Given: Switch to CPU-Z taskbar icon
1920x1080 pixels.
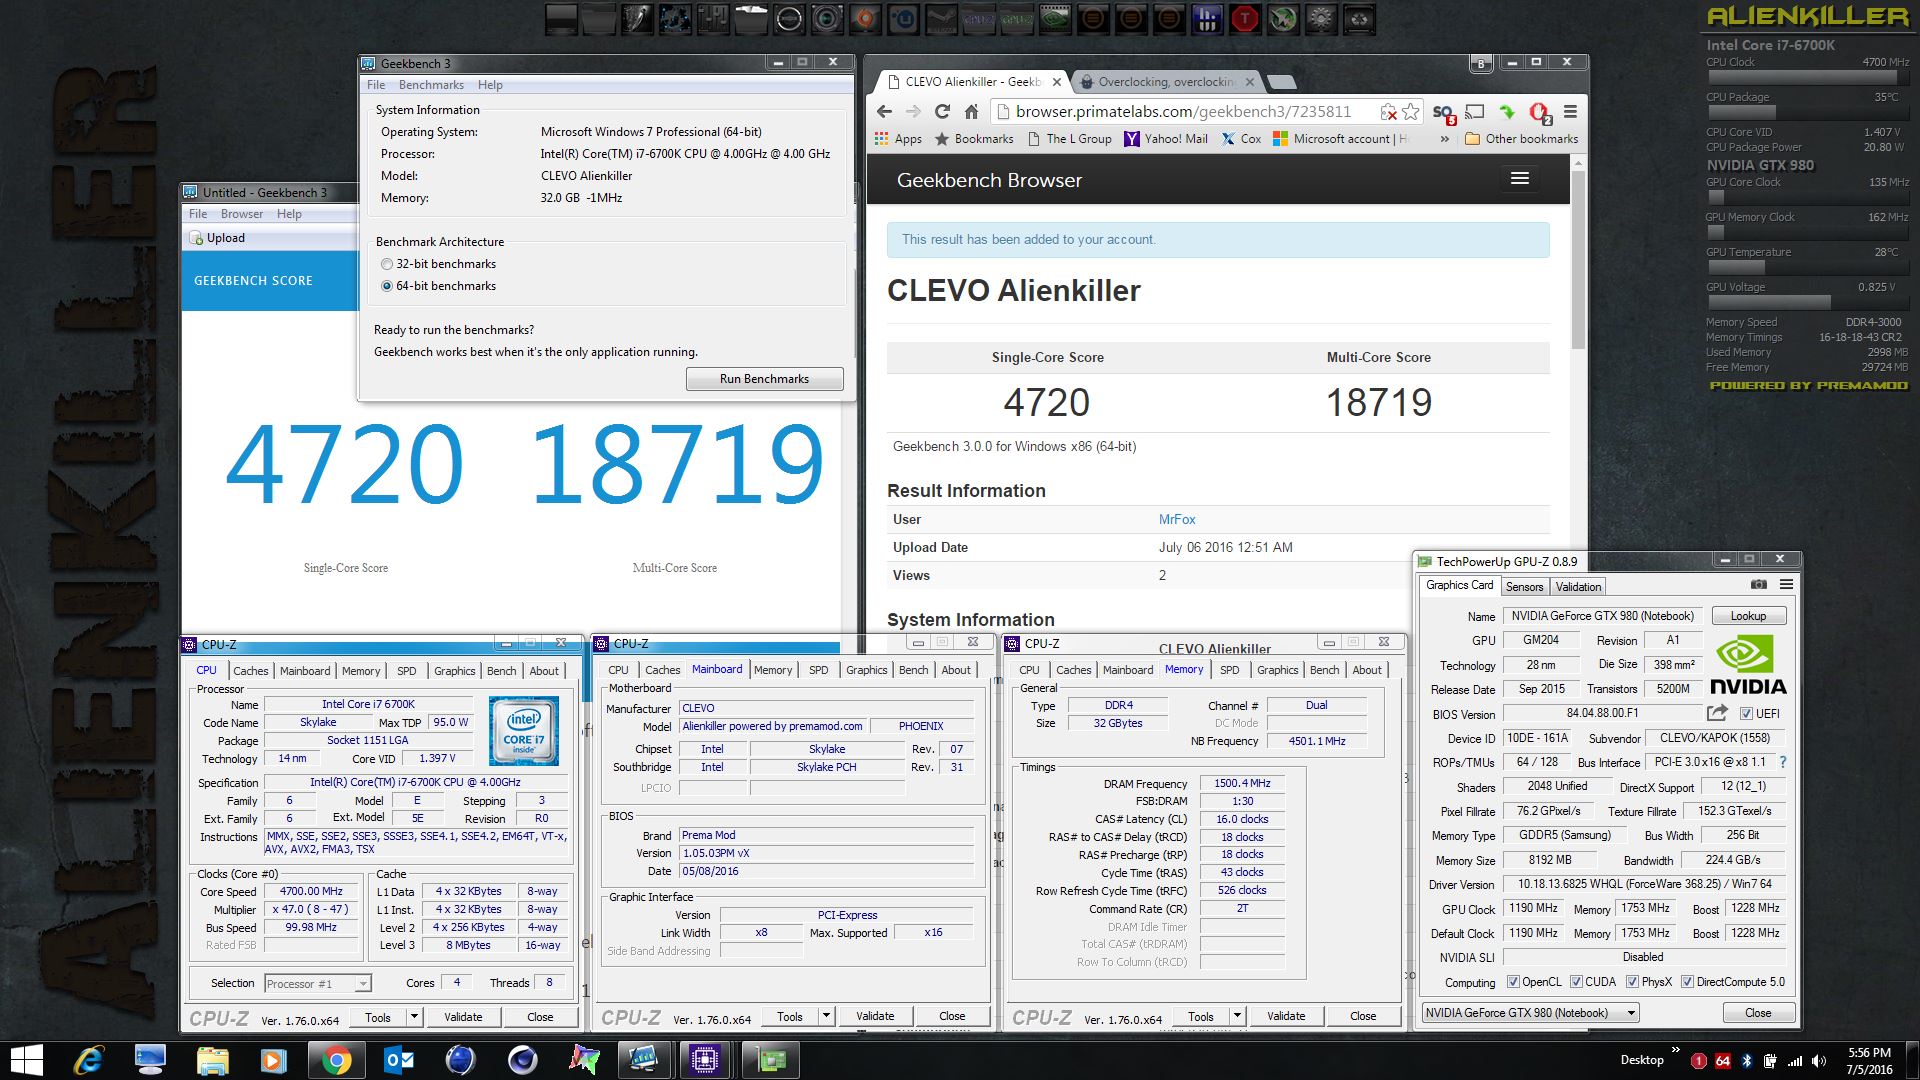Looking at the screenshot, I should pos(705,1060).
